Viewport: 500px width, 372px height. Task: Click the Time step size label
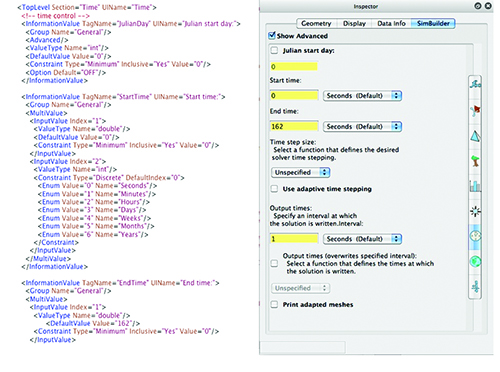[x=293, y=142]
